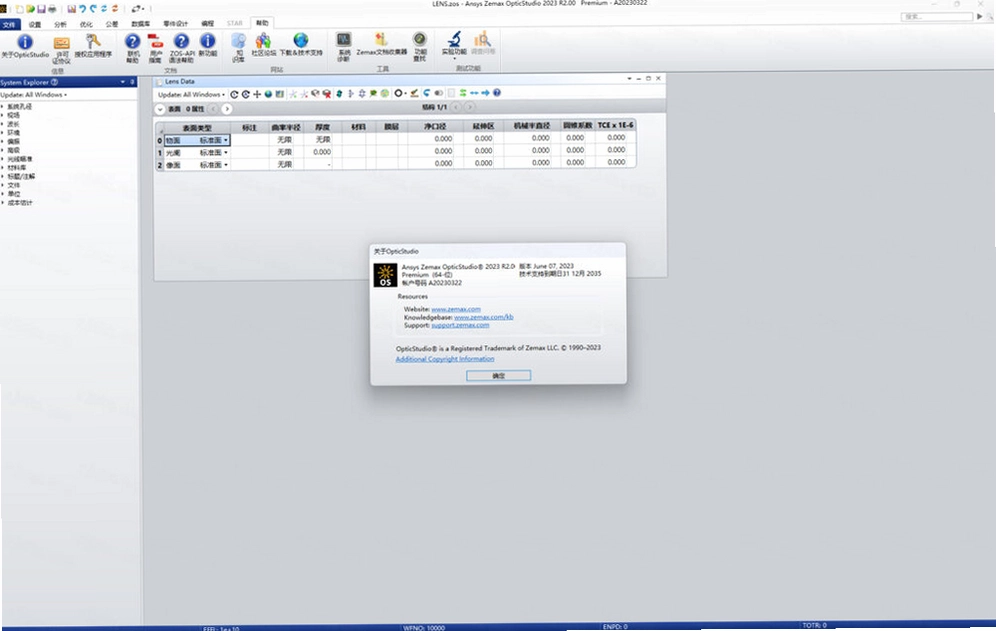The image size is (996, 631).
Task: Open the 社区论坛 community forum icon
Action: tap(263, 41)
